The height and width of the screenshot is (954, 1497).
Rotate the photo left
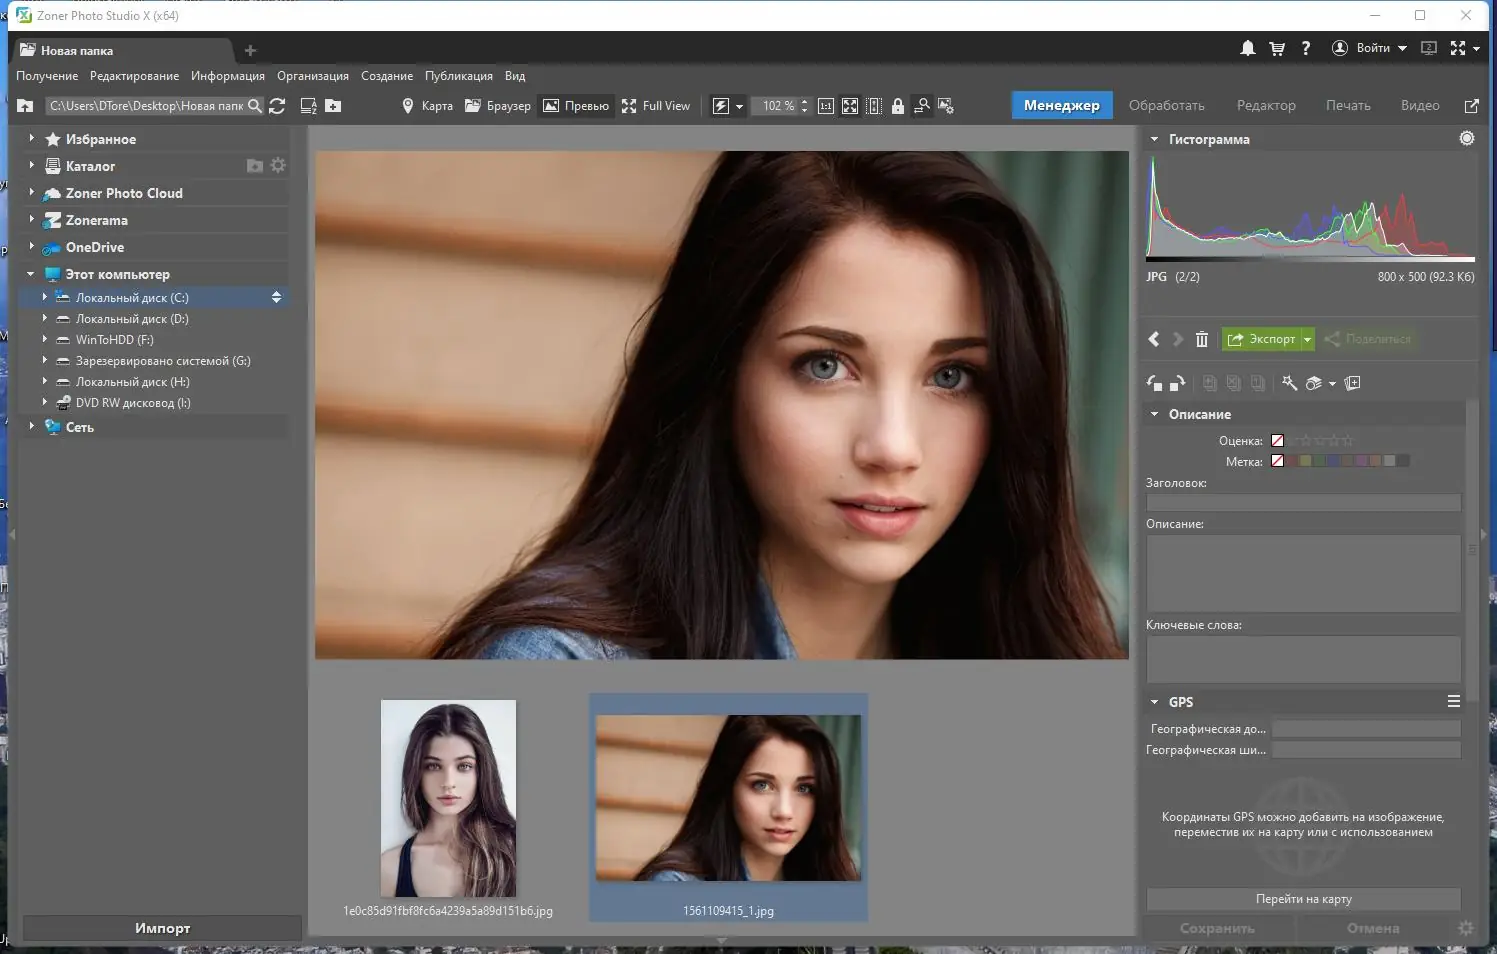tap(1152, 383)
